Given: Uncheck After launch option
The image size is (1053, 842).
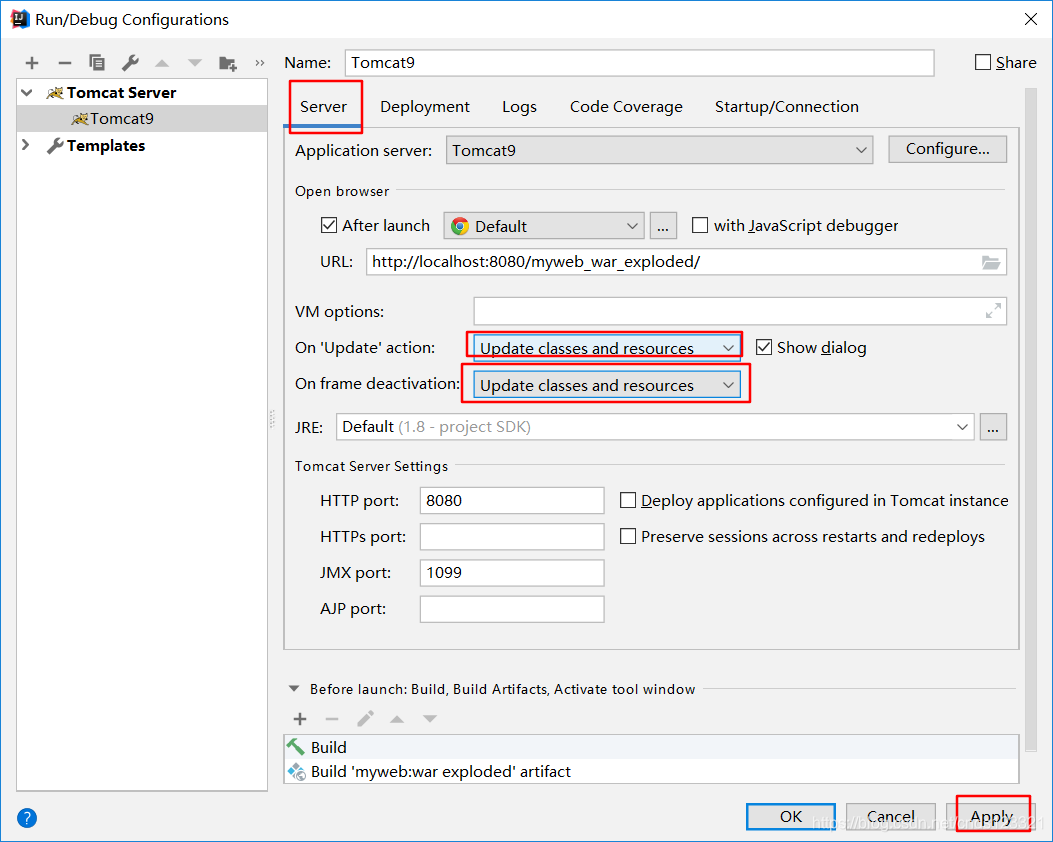Looking at the screenshot, I should 329,225.
